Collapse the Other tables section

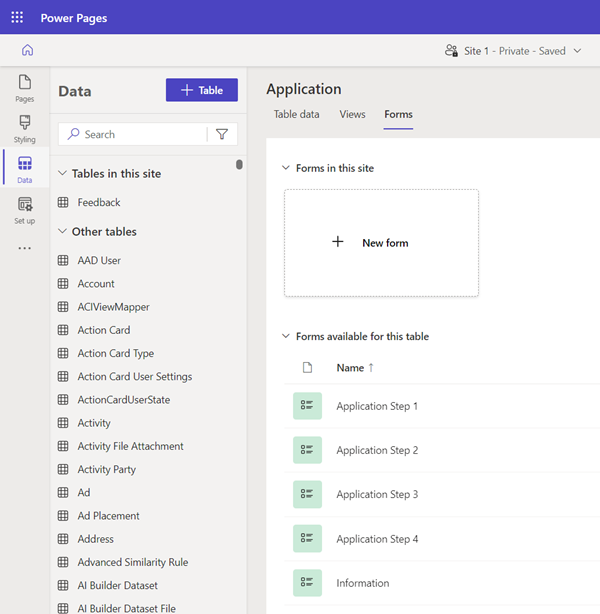[x=63, y=231]
